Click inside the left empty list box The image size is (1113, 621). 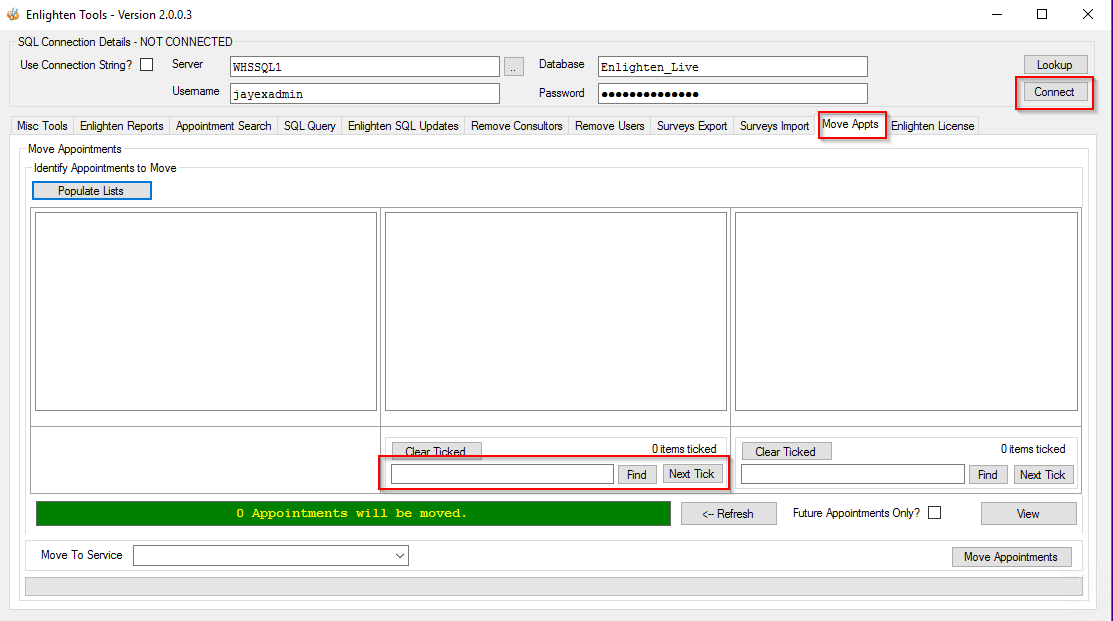[x=206, y=312]
